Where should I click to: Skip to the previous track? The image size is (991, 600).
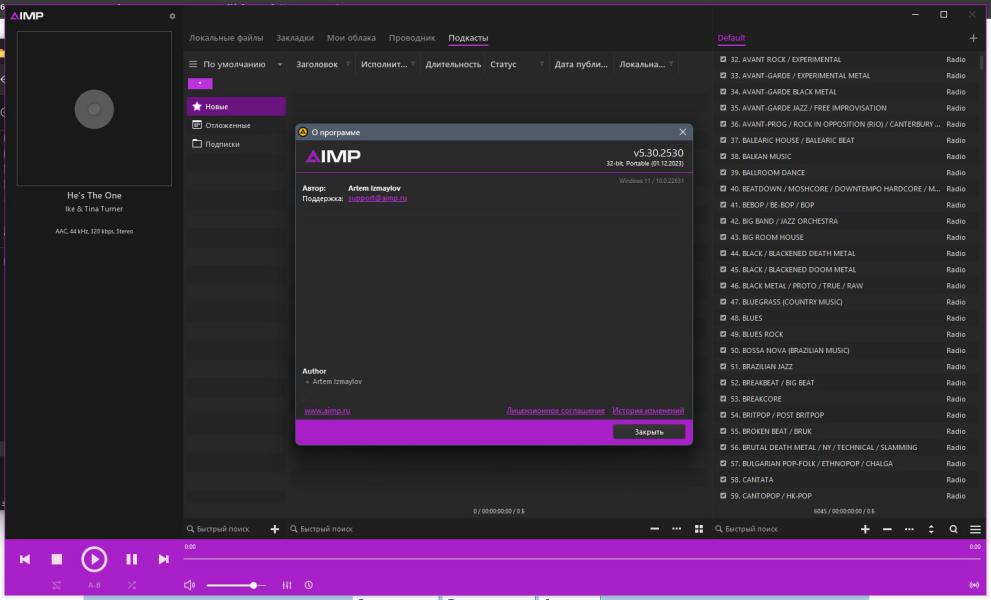tap(25, 559)
